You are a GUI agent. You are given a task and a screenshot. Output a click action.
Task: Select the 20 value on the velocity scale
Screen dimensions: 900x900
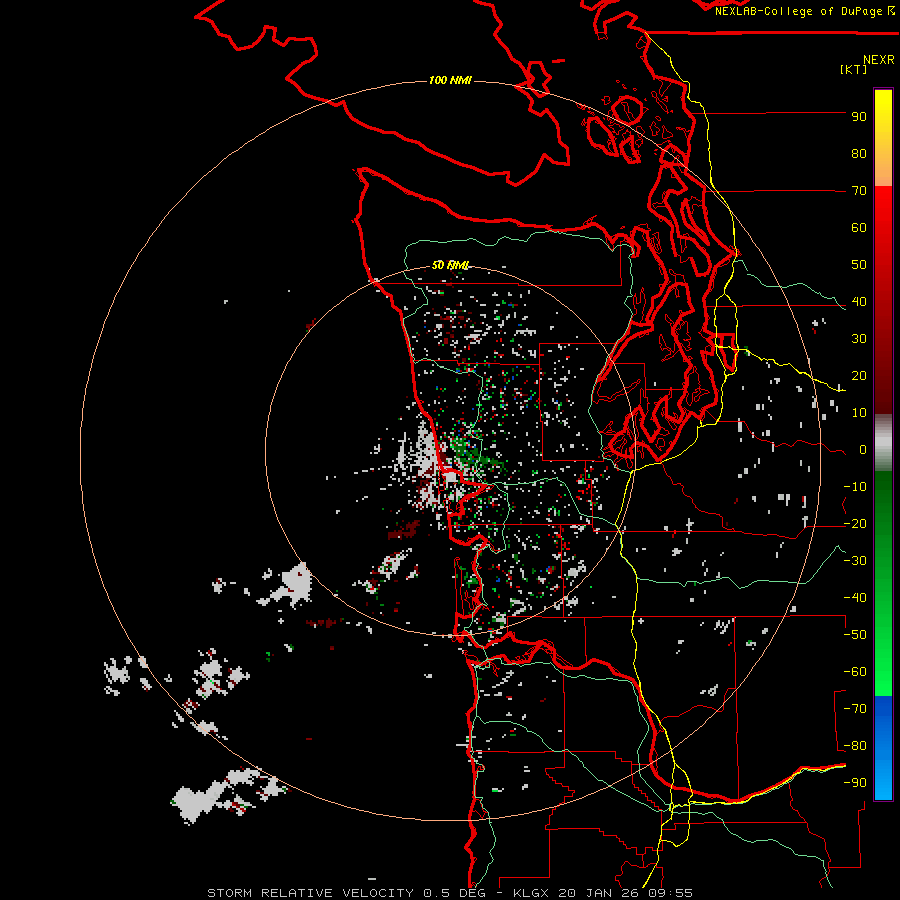pyautogui.click(x=859, y=376)
